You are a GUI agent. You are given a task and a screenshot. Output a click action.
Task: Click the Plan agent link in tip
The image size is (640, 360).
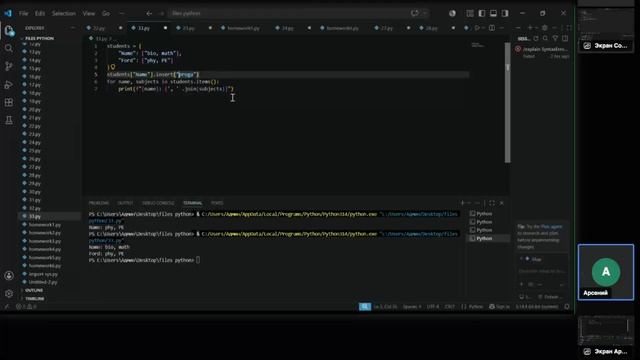point(551,227)
